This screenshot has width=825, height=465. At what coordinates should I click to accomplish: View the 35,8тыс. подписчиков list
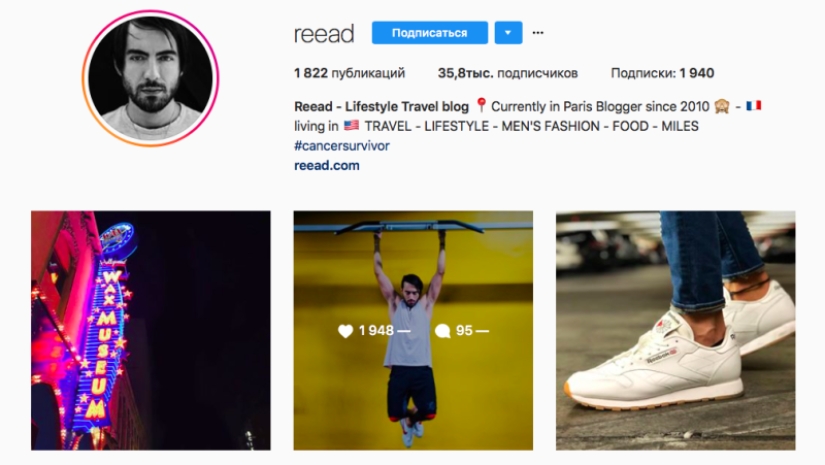click(508, 73)
